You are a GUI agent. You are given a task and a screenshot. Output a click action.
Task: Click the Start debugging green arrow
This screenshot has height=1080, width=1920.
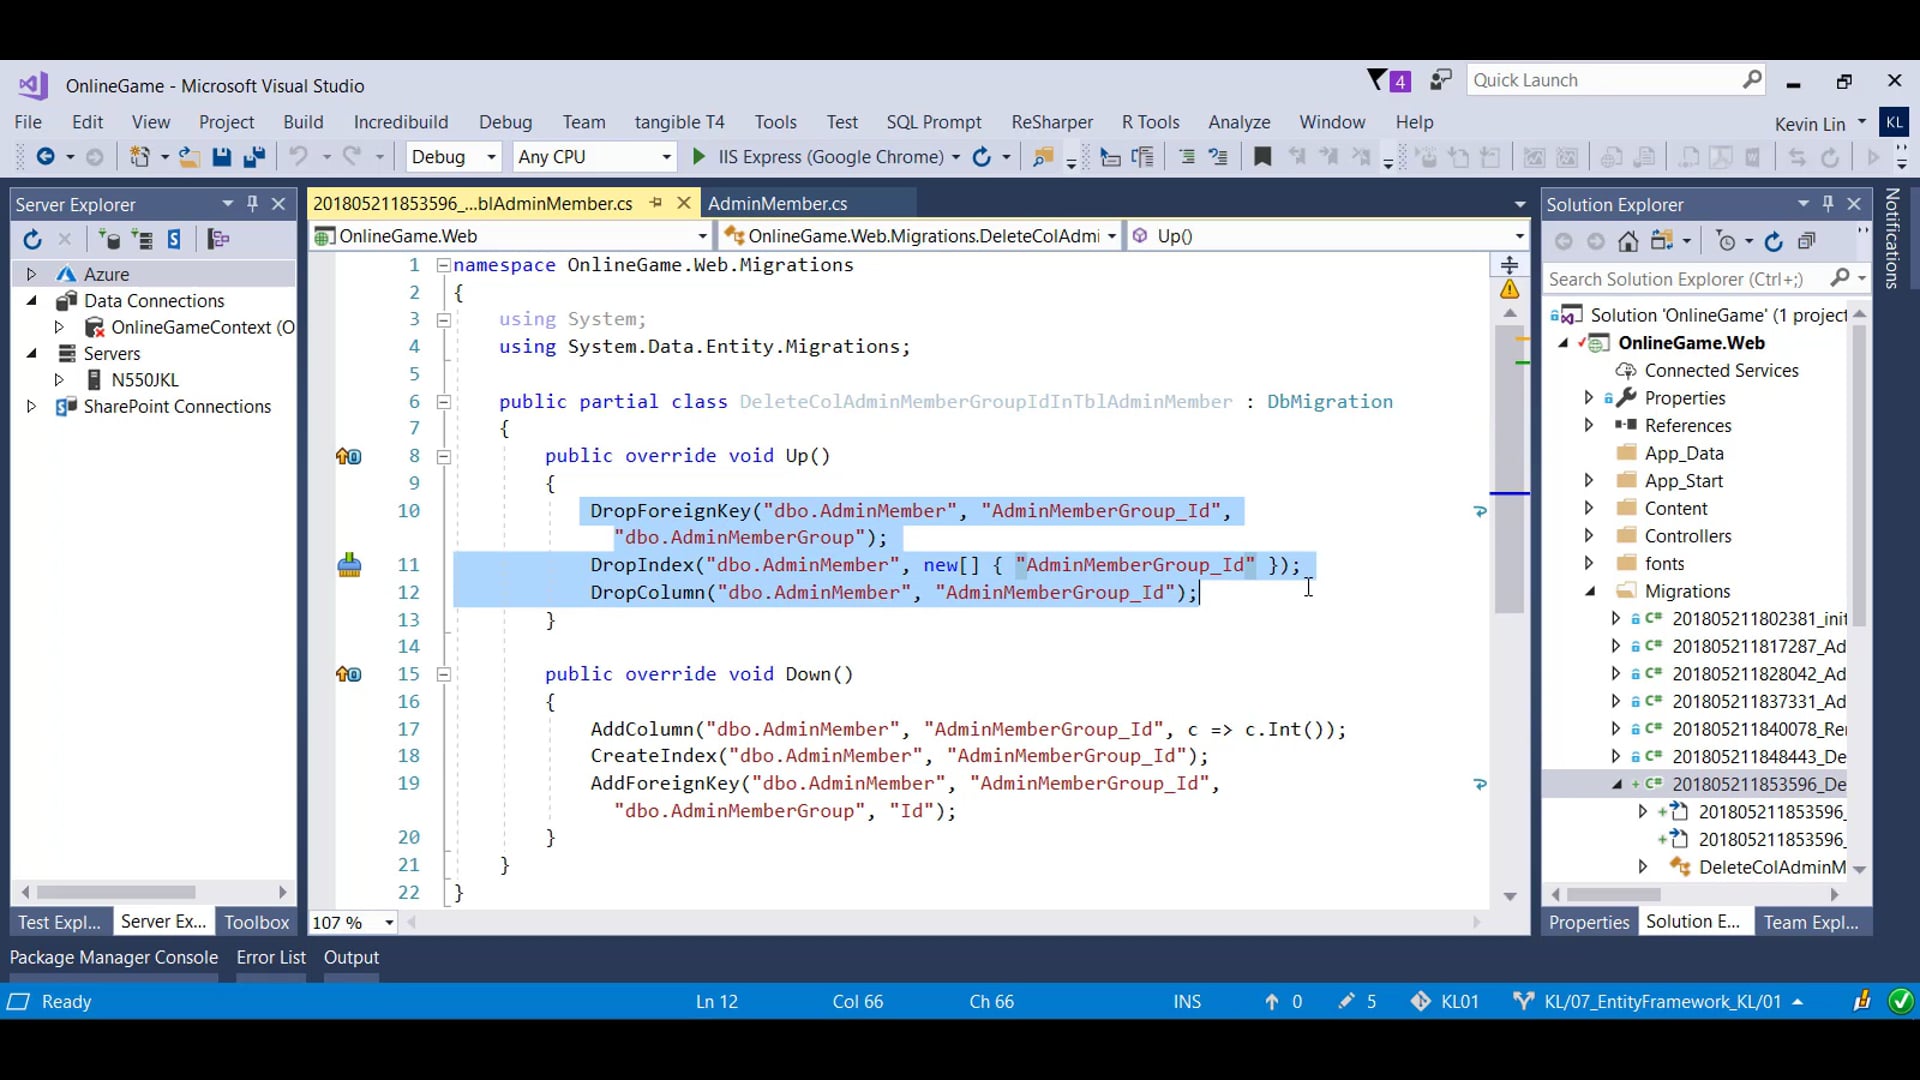(697, 157)
